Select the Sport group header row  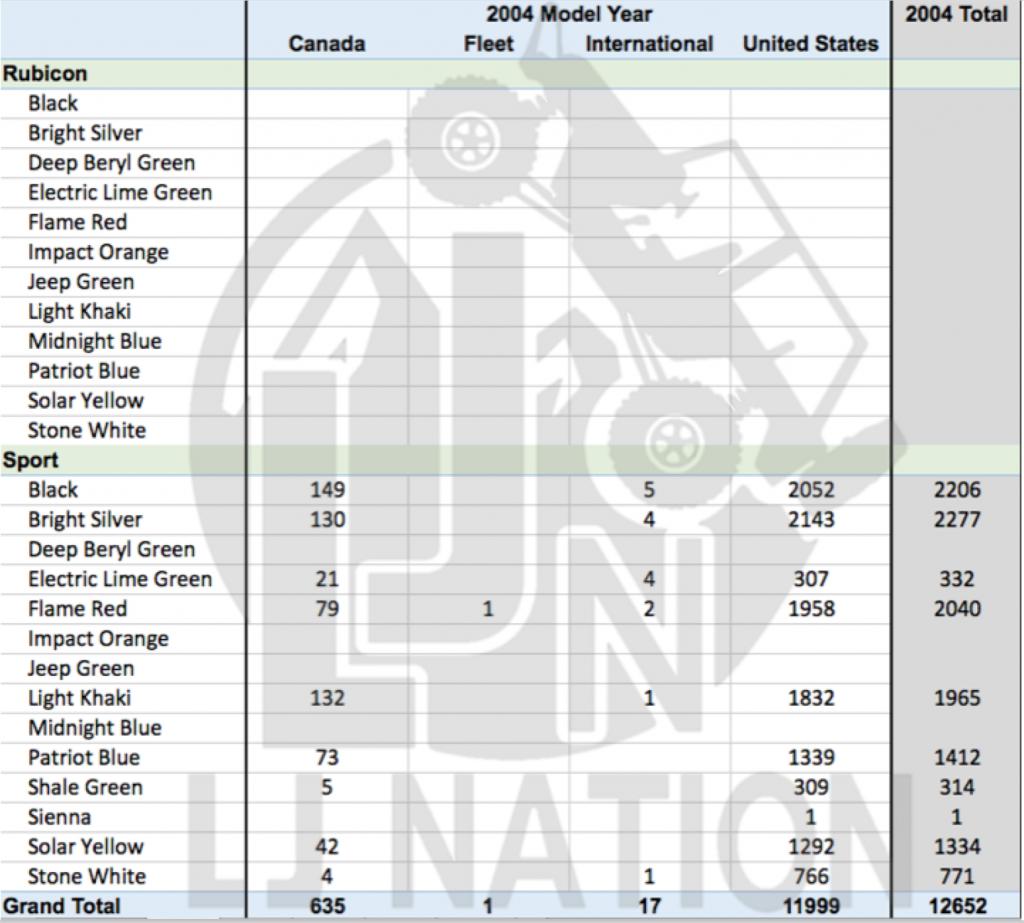click(x=31, y=461)
